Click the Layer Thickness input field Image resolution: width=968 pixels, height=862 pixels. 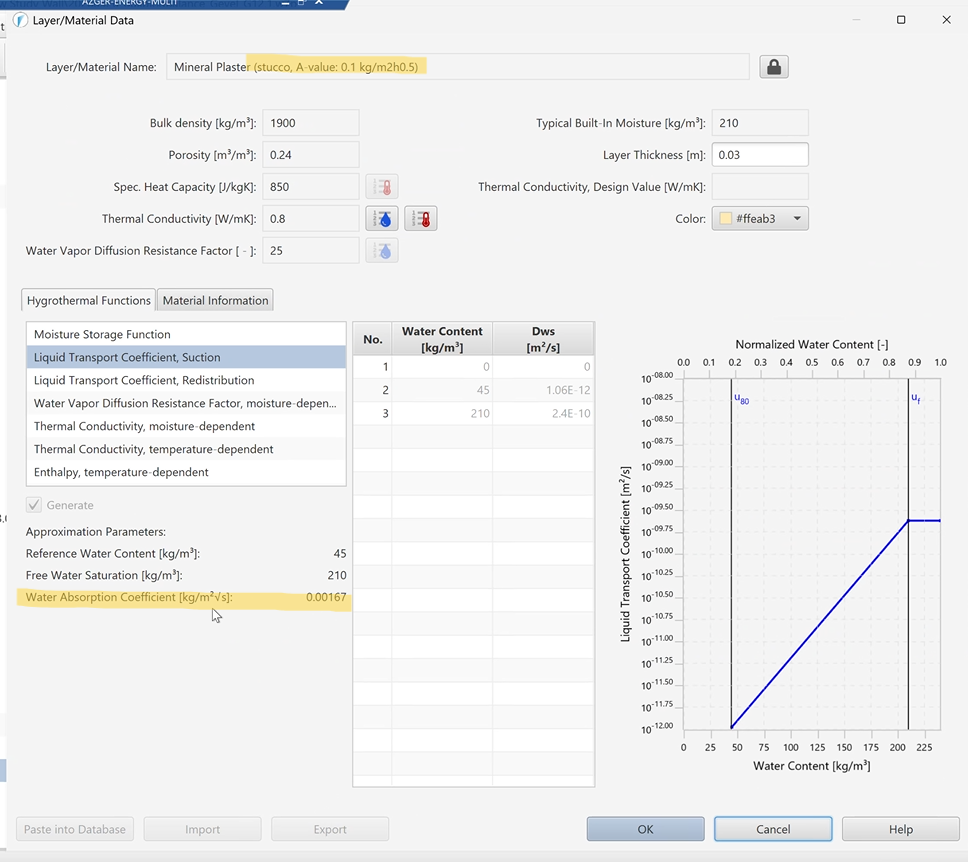pos(760,155)
